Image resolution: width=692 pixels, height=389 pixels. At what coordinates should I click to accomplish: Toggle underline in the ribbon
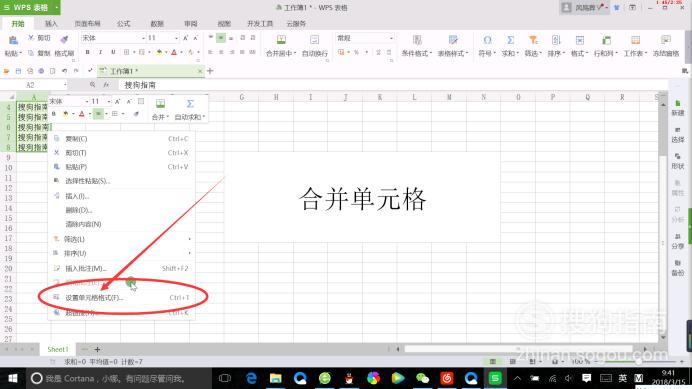point(113,52)
